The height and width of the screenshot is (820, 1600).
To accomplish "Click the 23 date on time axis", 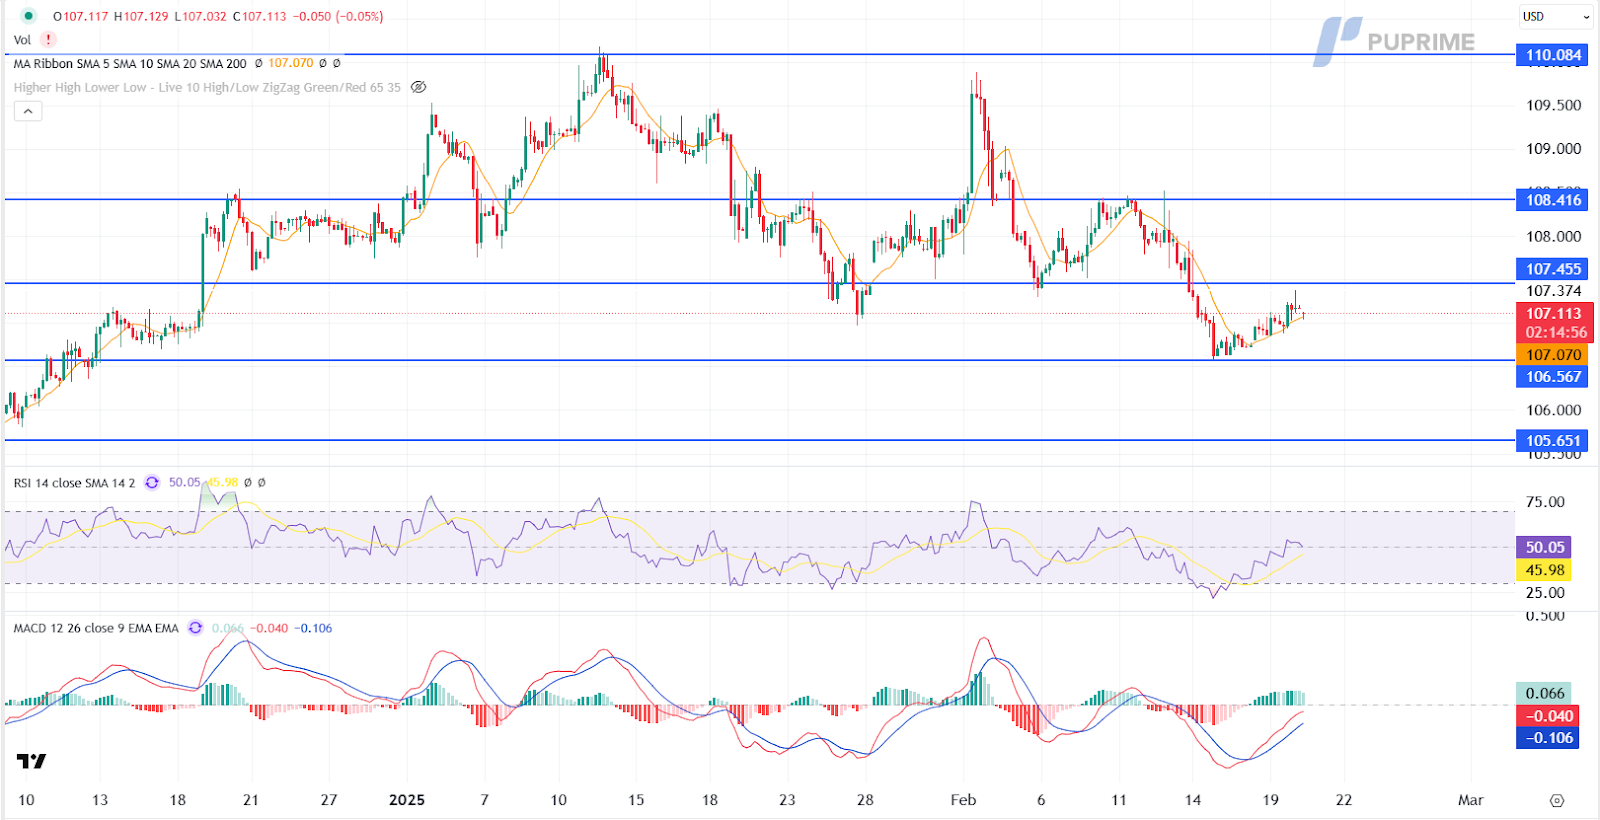I will 787,800.
